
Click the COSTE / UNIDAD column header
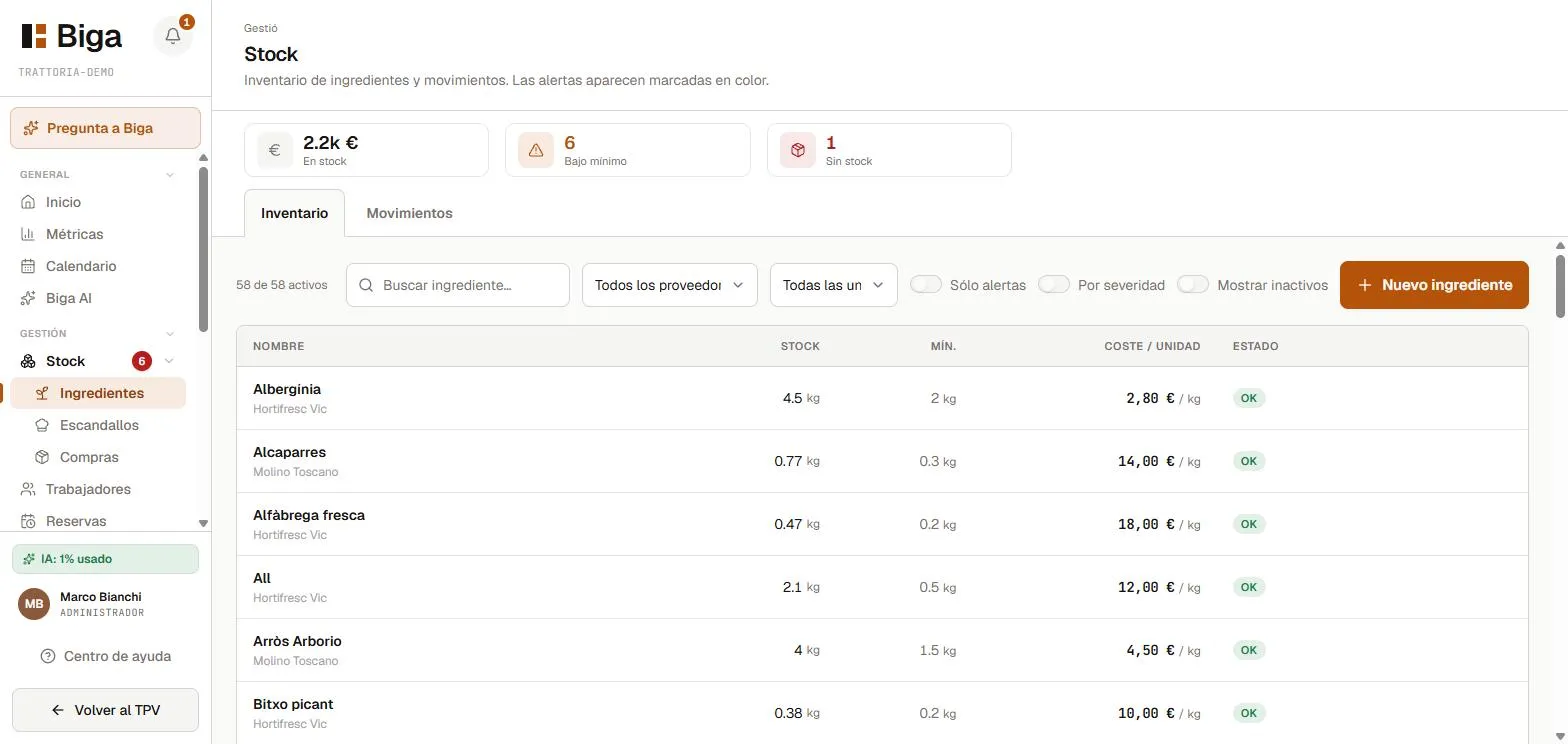click(x=1152, y=346)
